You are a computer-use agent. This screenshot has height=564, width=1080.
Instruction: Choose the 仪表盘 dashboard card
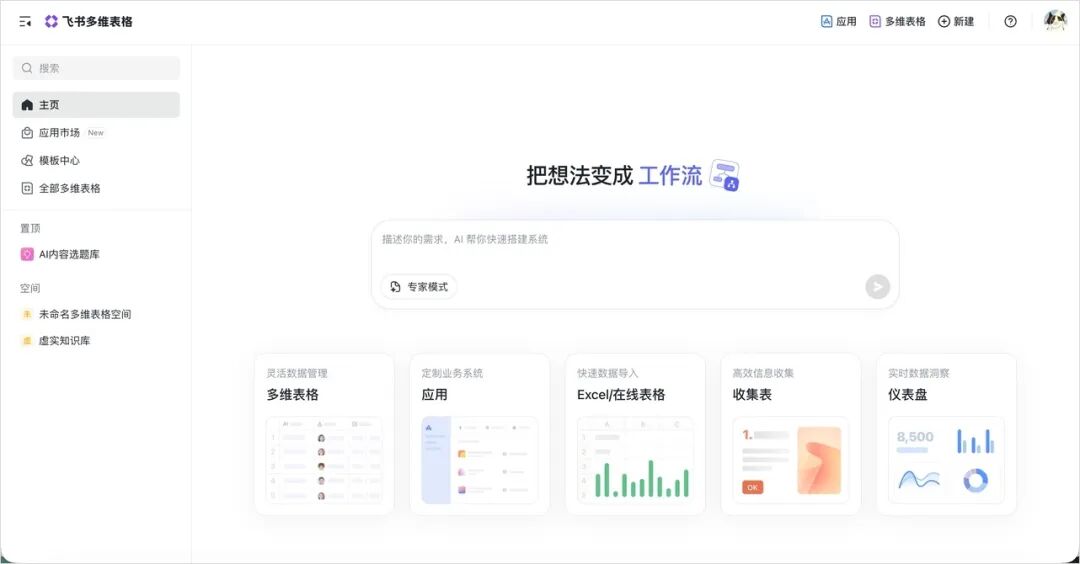(x=946, y=434)
